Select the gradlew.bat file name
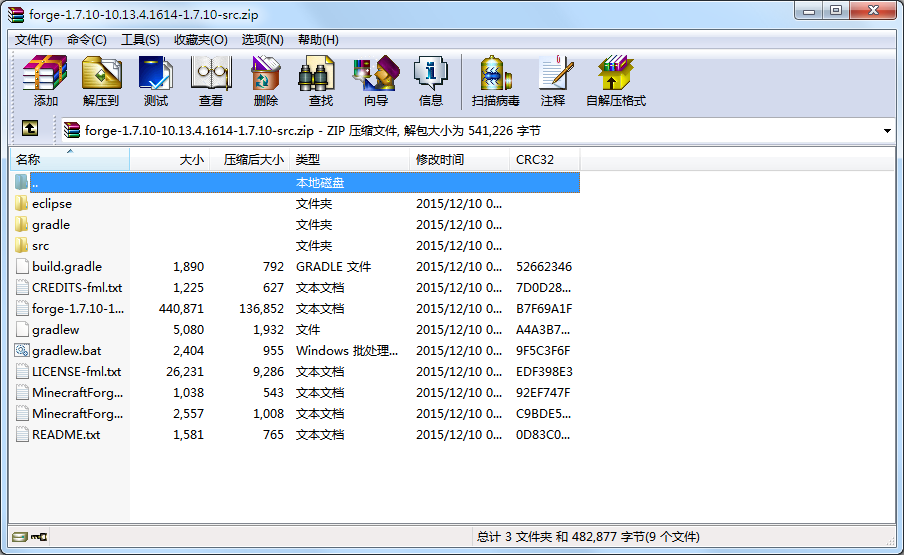The width and height of the screenshot is (904, 555). coord(66,350)
